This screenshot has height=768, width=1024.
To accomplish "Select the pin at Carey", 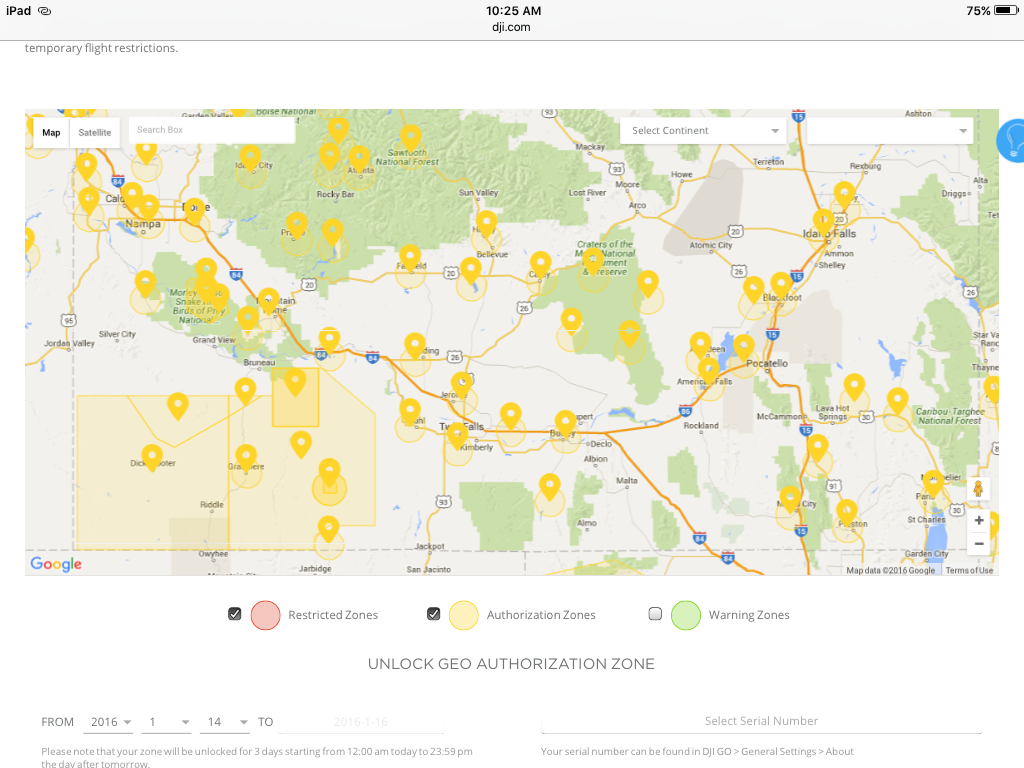I will coord(541,264).
